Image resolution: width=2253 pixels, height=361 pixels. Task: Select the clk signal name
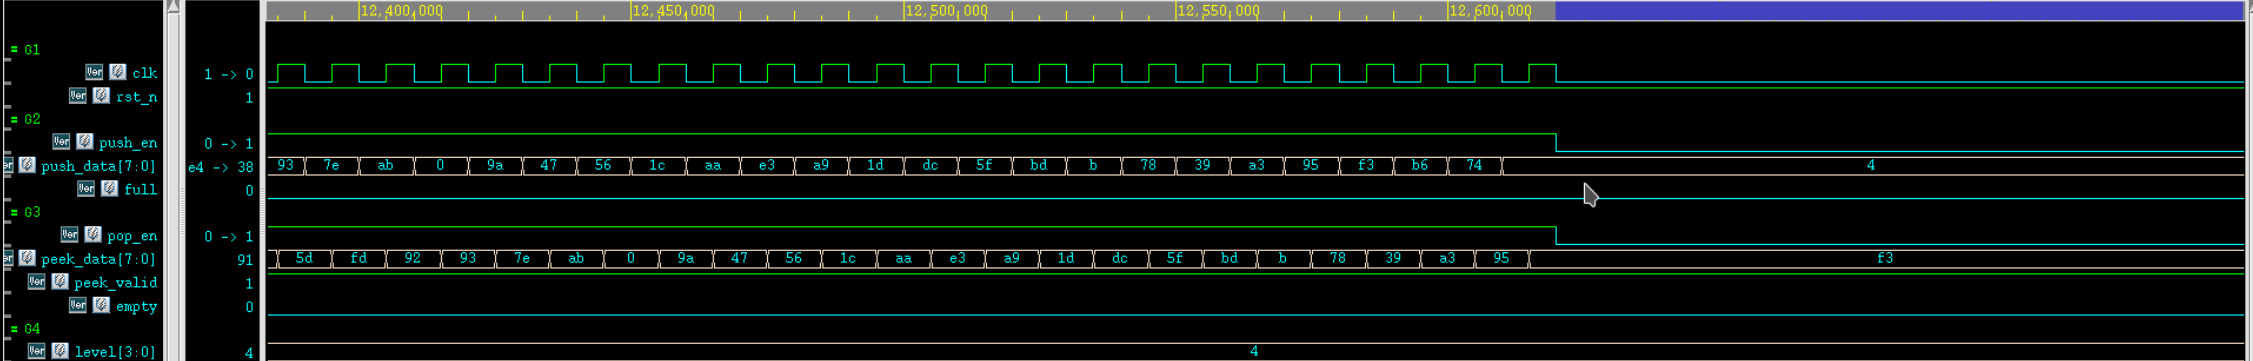[145, 73]
